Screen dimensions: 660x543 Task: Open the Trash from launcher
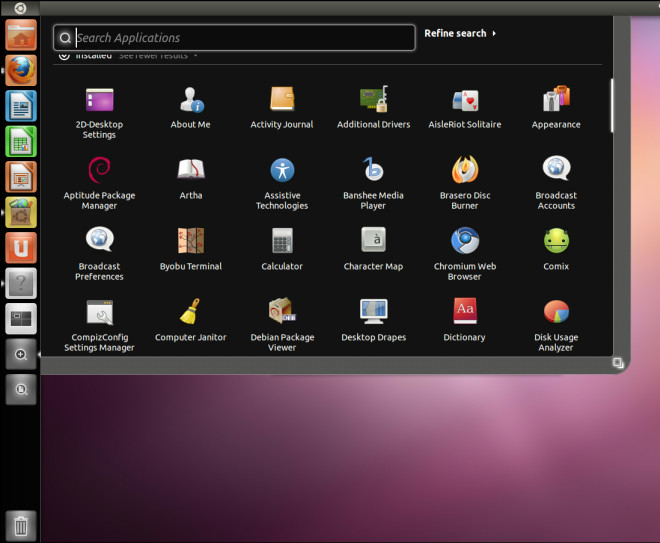(21, 526)
